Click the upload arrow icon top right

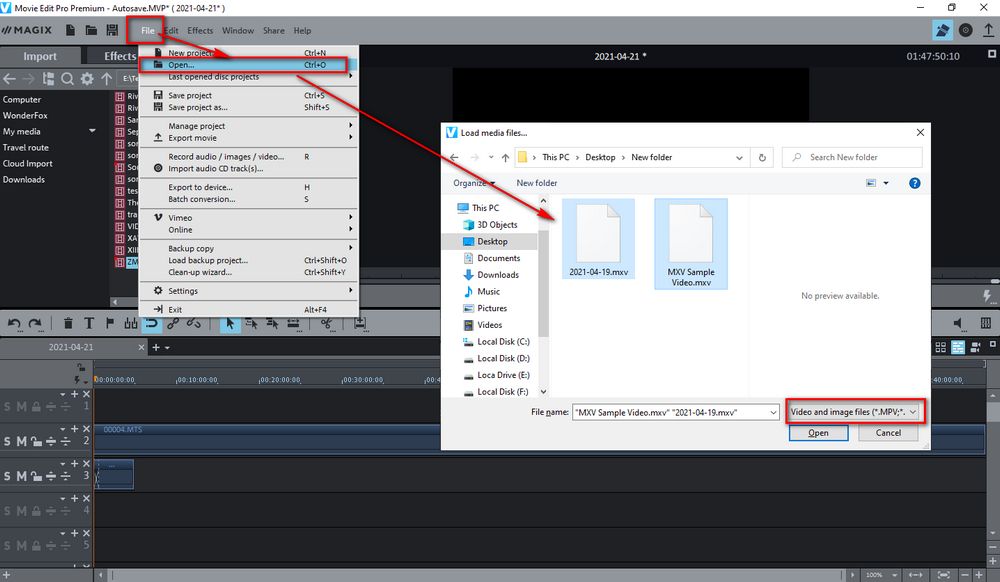(989, 30)
